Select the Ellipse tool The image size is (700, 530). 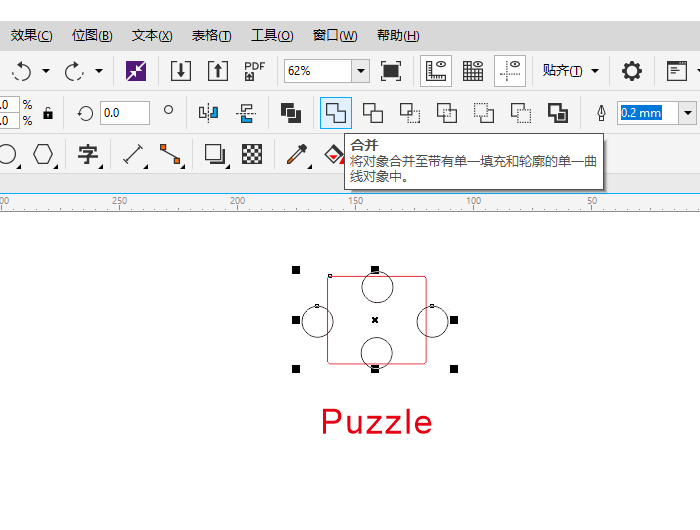point(7,154)
